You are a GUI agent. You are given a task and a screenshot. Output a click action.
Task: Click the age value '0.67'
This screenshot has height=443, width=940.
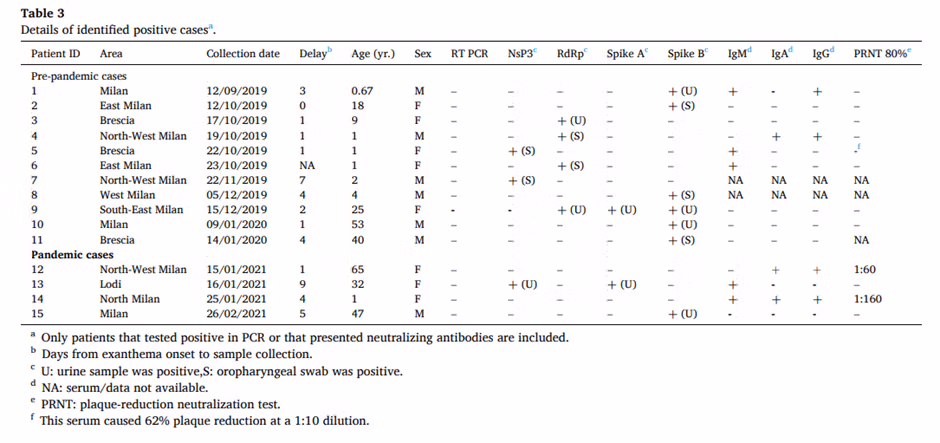point(362,91)
